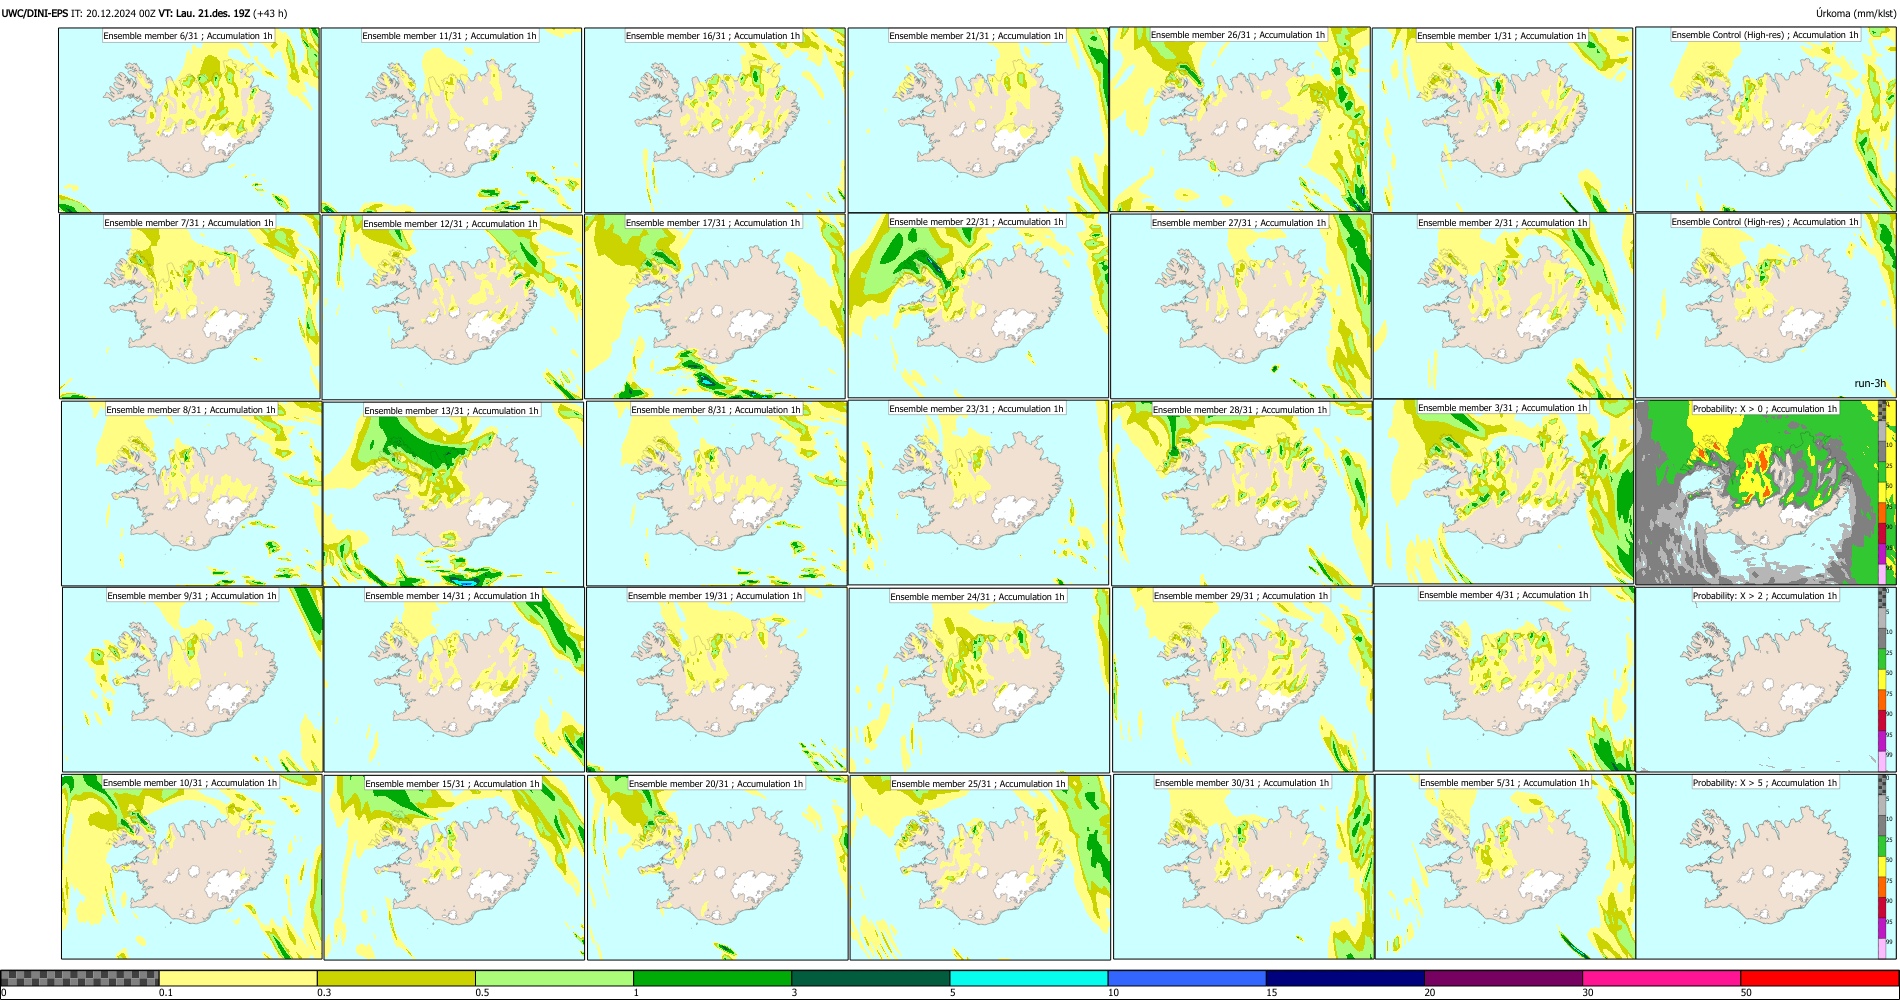Select the Probability X > 2 map
The width and height of the screenshot is (1900, 1000).
click(x=1765, y=679)
